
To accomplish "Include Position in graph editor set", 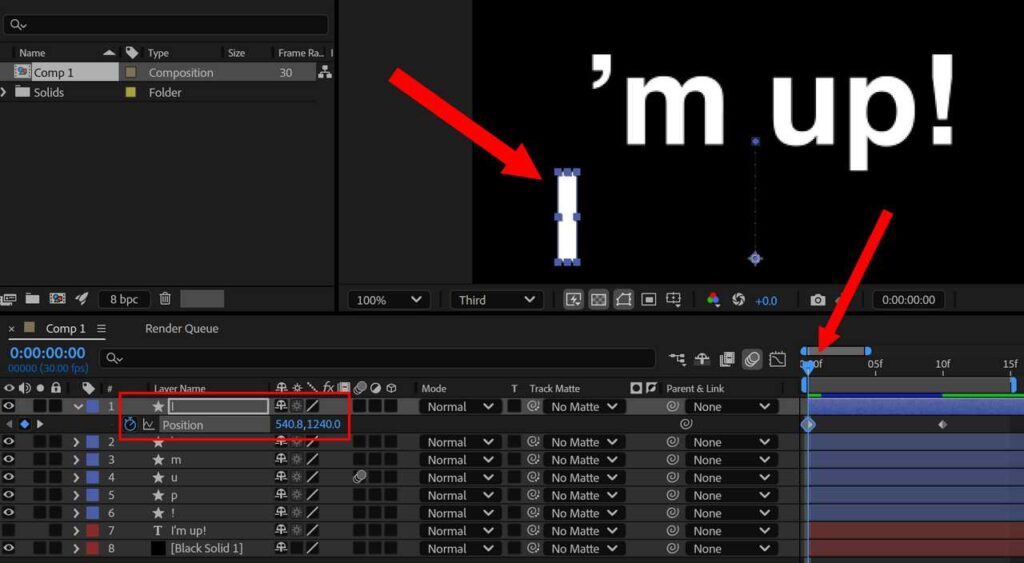I will click(148, 425).
